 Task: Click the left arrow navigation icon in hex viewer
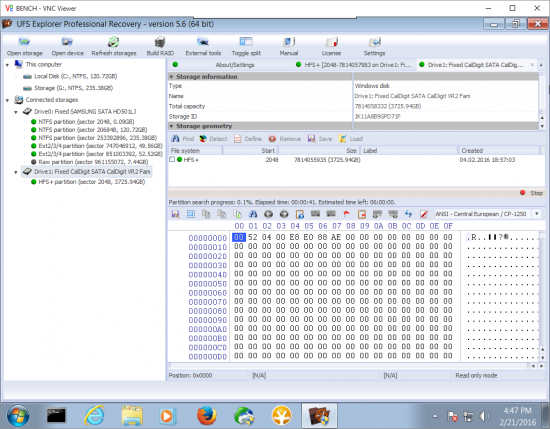tap(268, 214)
